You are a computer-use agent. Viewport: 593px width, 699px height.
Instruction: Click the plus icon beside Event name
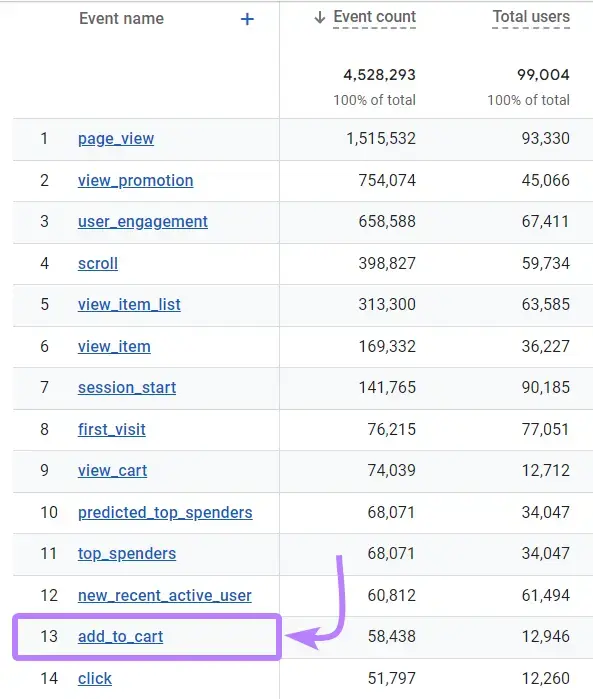tap(247, 19)
